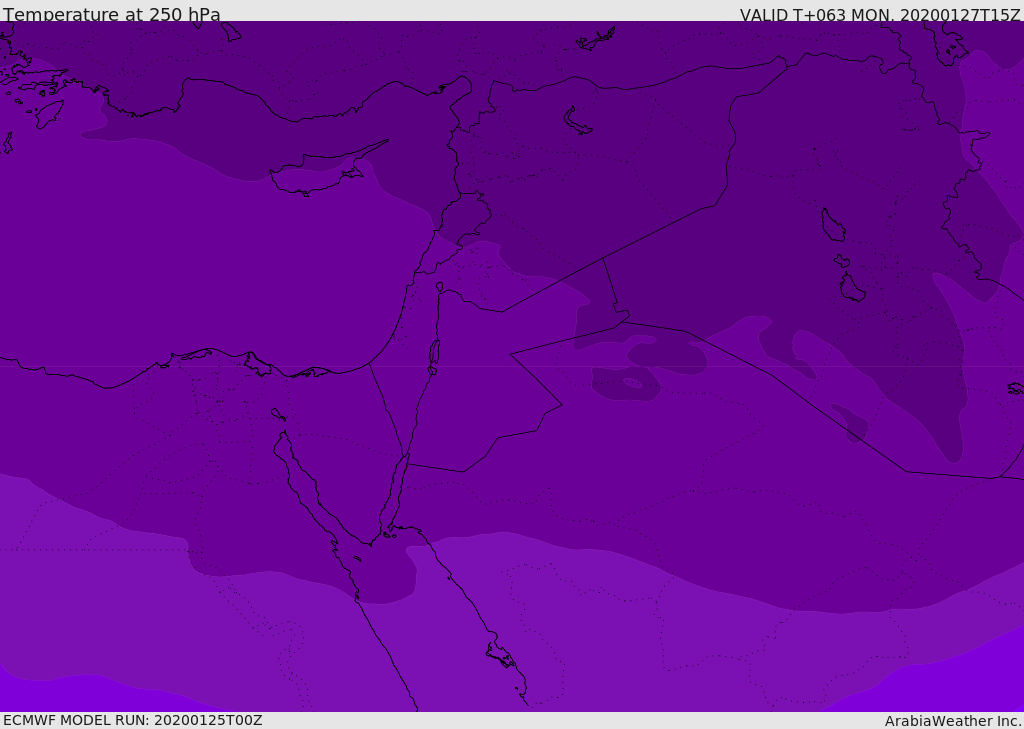This screenshot has width=1024, height=729.
Task: Click the 'ArabiaWeather Inc' credit text
Action: point(953,721)
